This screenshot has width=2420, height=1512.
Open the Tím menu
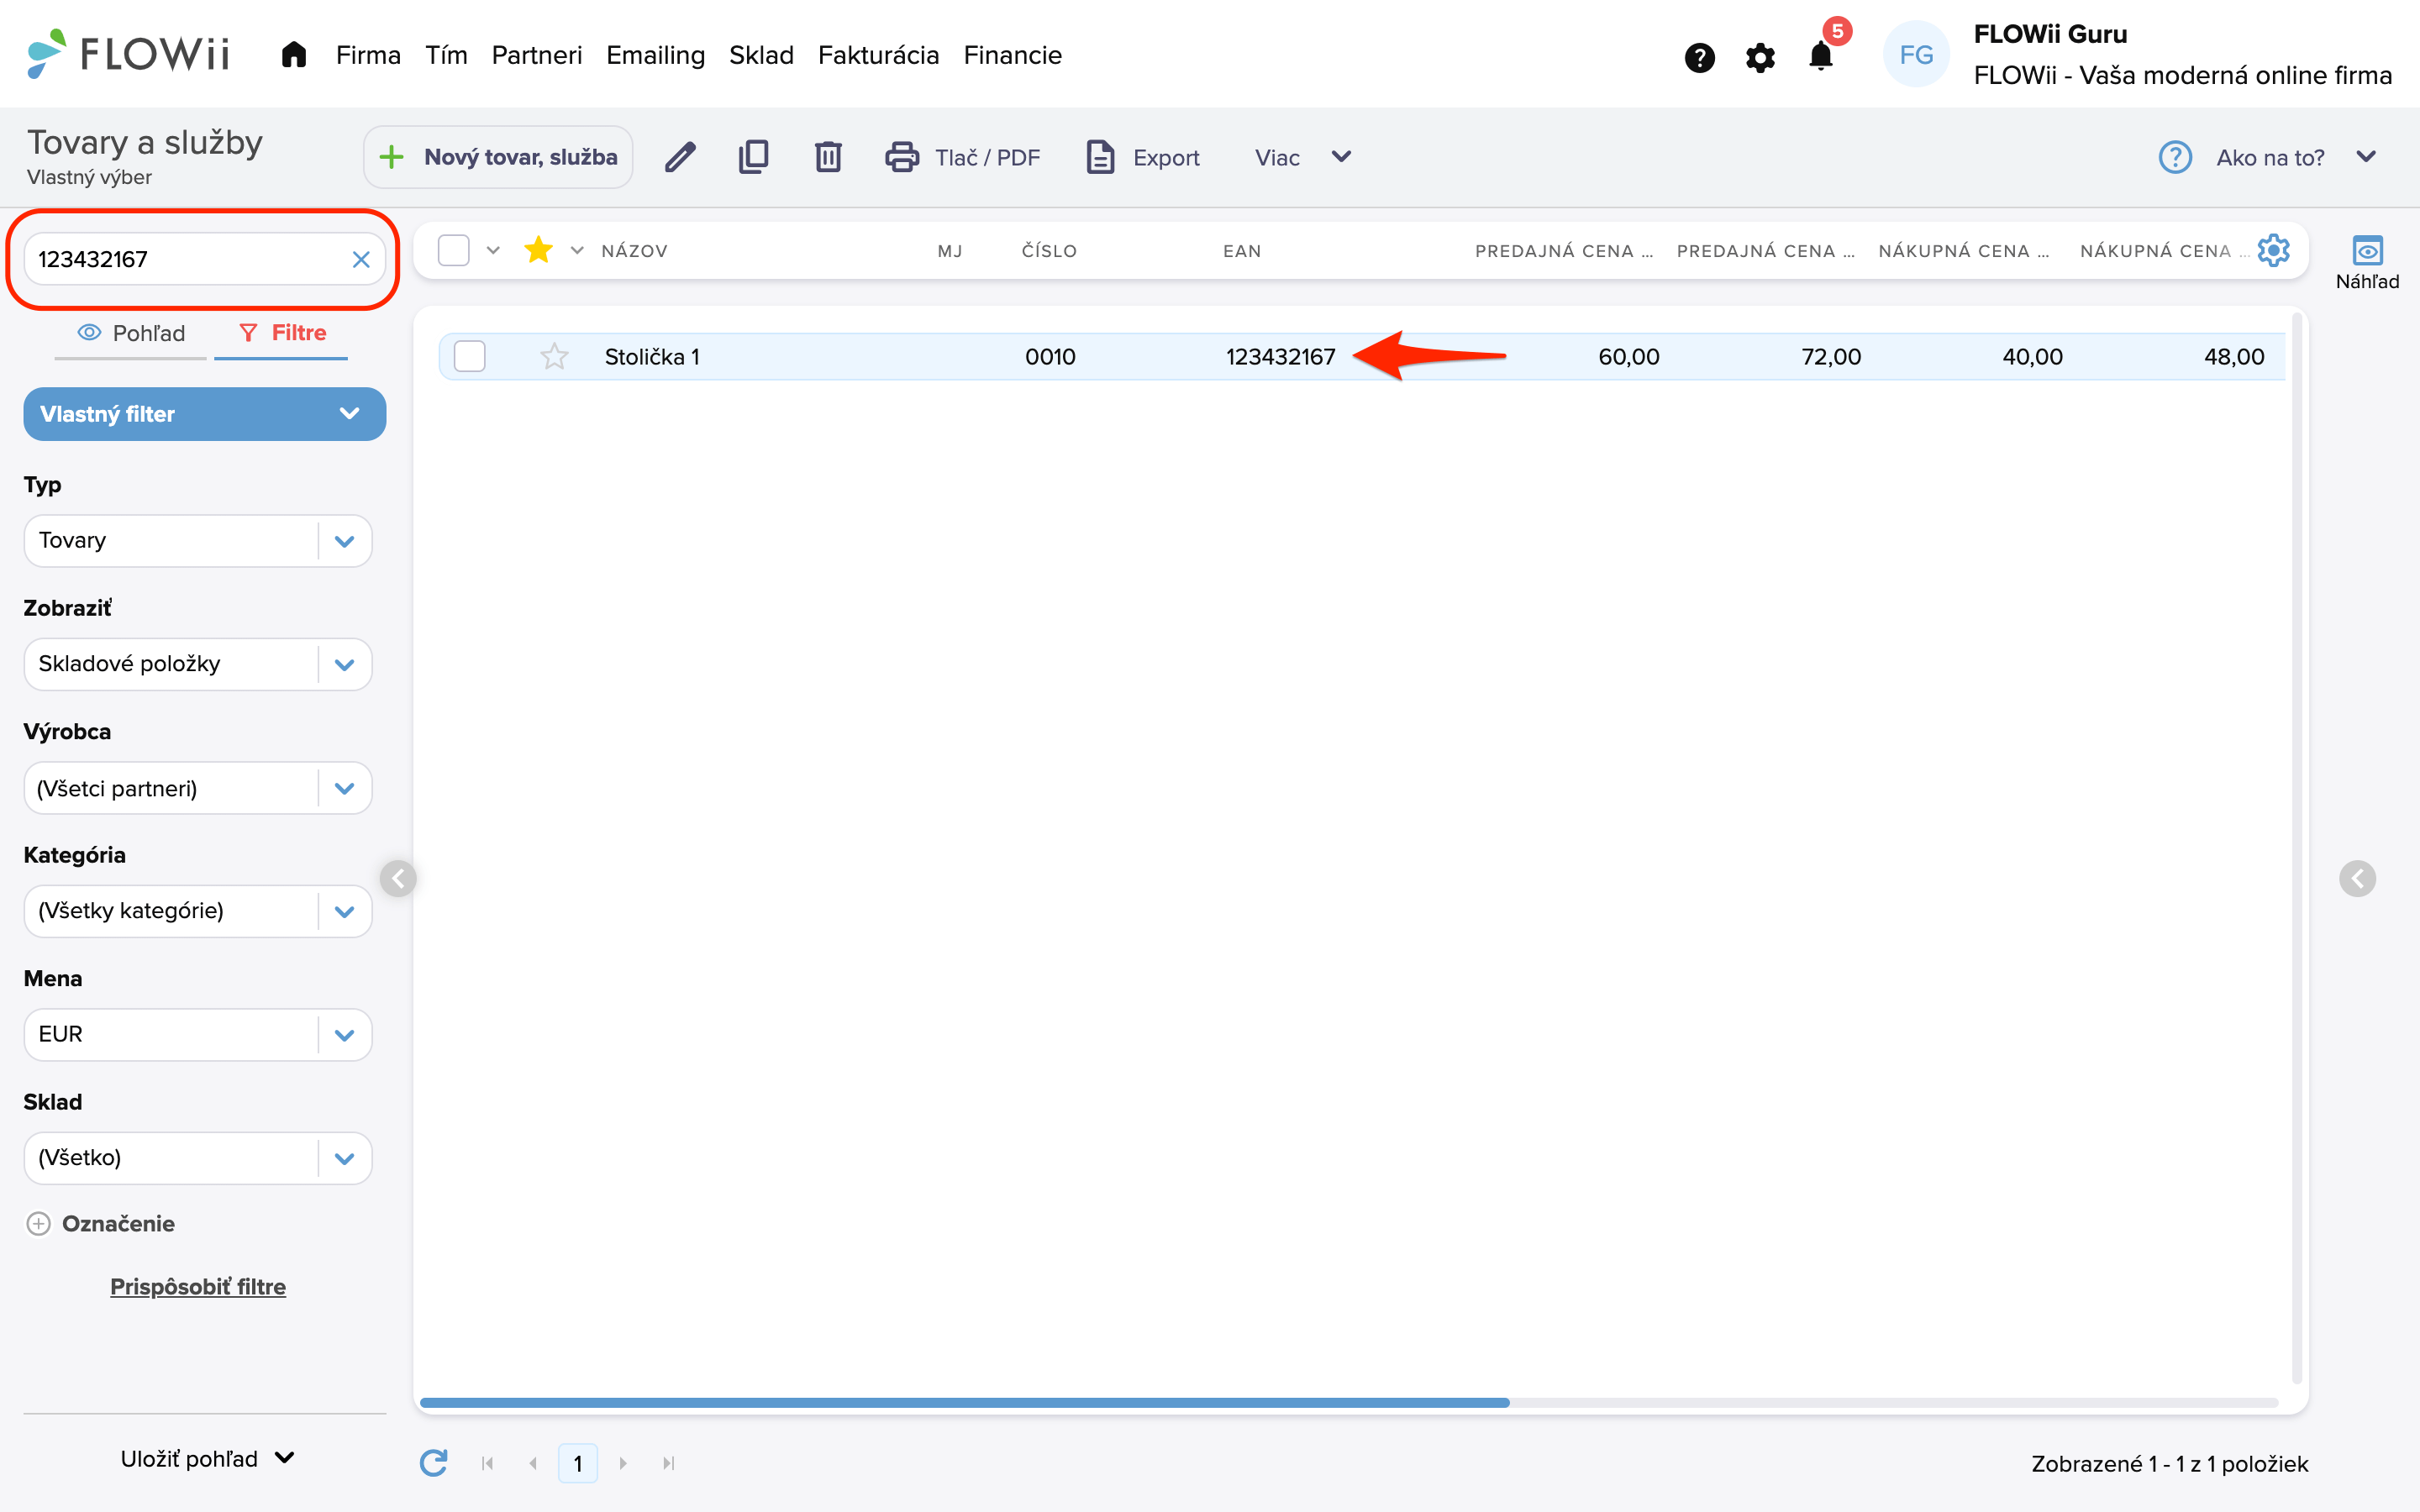click(x=446, y=55)
